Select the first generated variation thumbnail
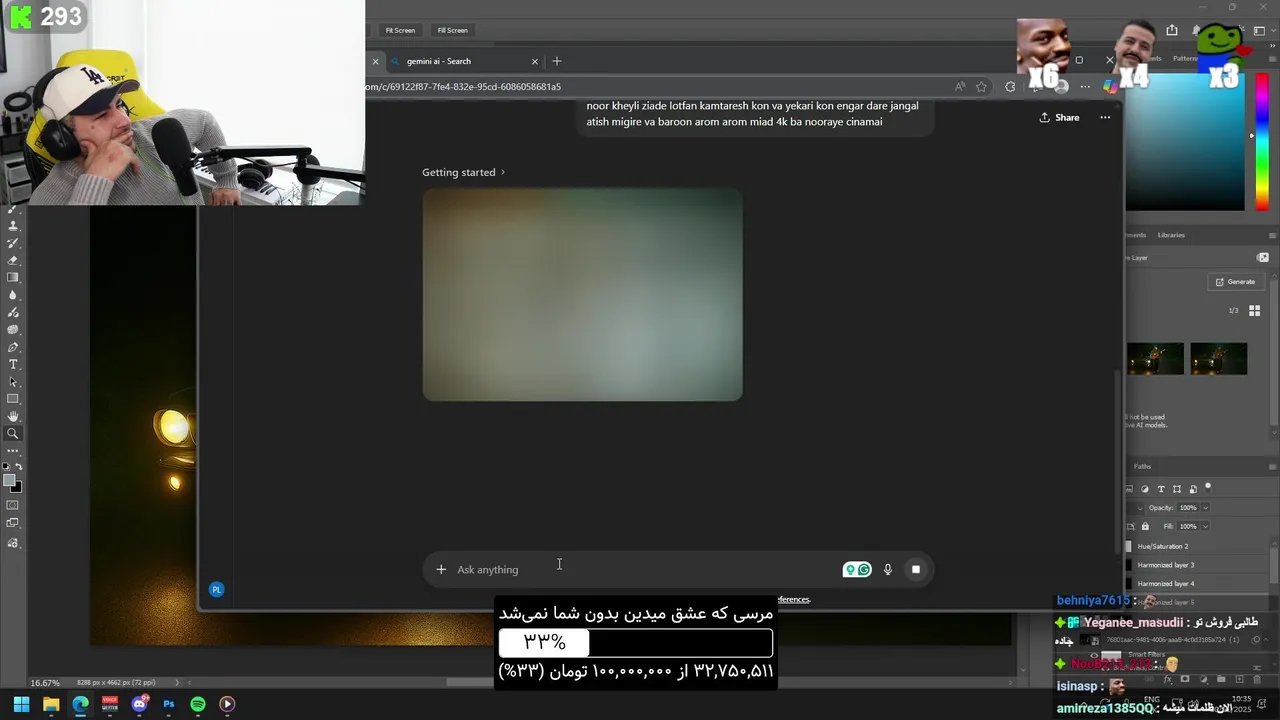The width and height of the screenshot is (1280, 720). pos(1155,358)
